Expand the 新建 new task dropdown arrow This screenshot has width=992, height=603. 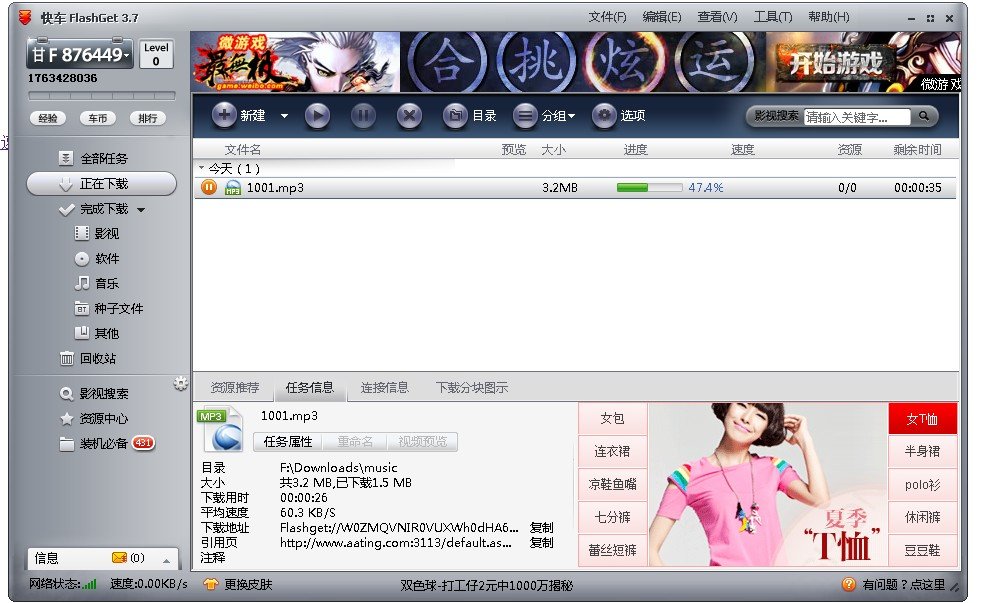(284, 116)
